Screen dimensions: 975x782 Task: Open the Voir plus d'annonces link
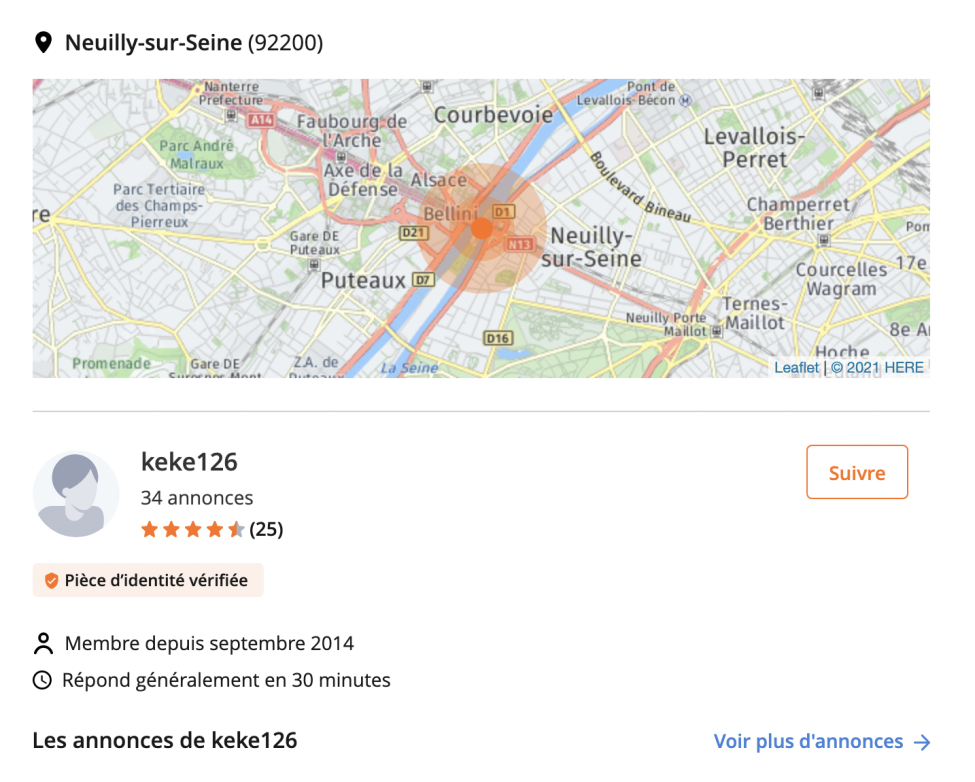[821, 742]
